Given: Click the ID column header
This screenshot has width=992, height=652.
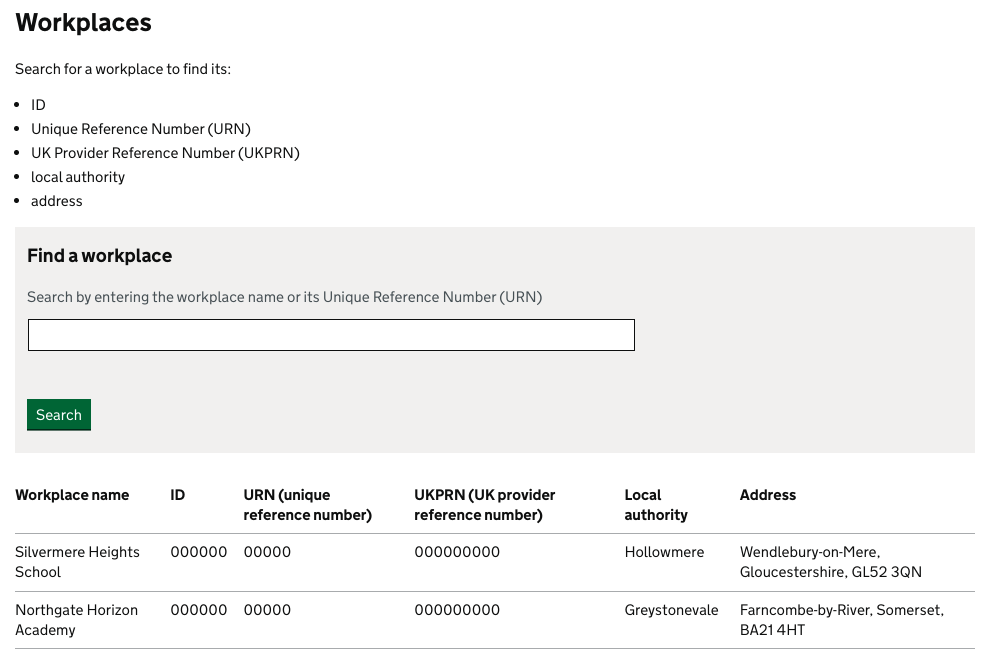Looking at the screenshot, I should pyautogui.click(x=177, y=495).
